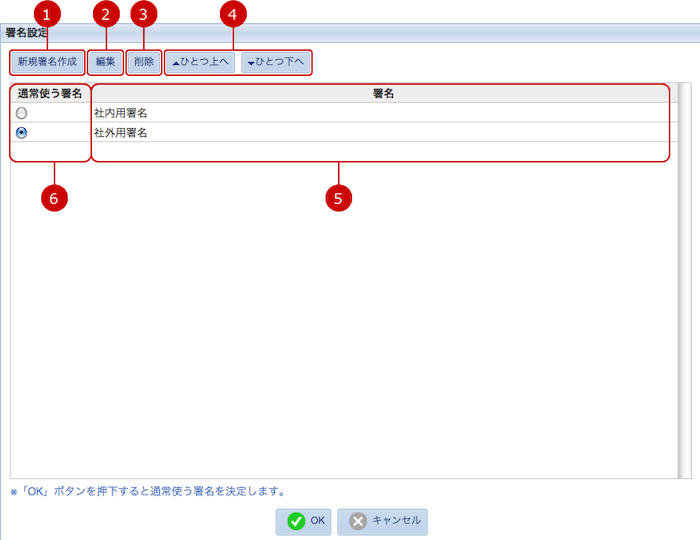This screenshot has height=540, width=700.
Task: Select the 社外用署名 row name
Action: [x=121, y=132]
